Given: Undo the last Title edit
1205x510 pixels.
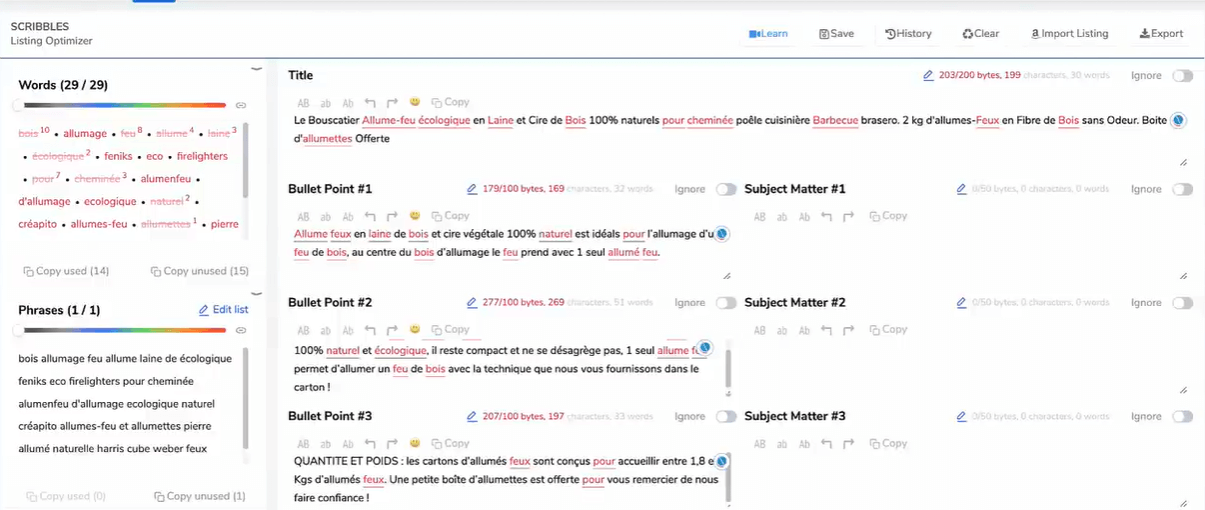Looking at the screenshot, I should [x=370, y=103].
